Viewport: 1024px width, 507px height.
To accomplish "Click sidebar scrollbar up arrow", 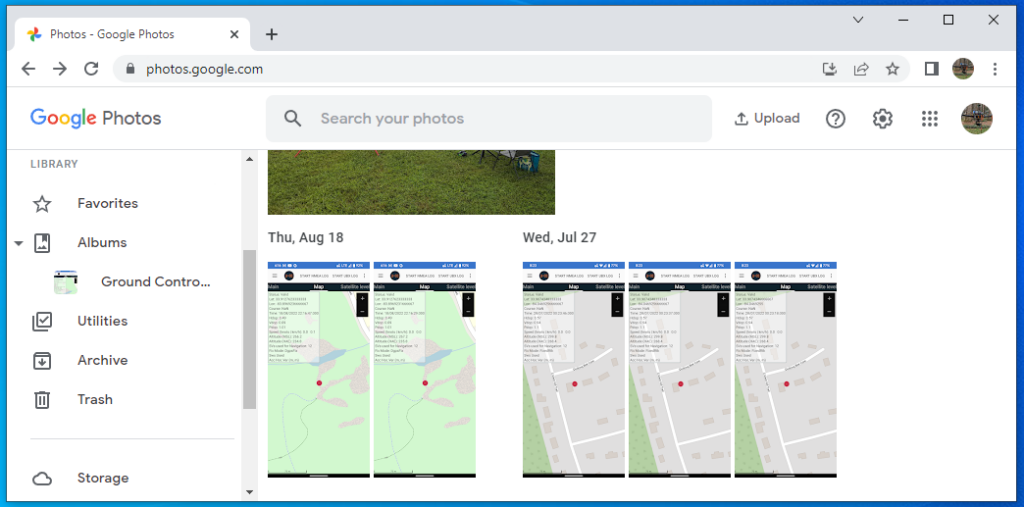I will [249, 159].
